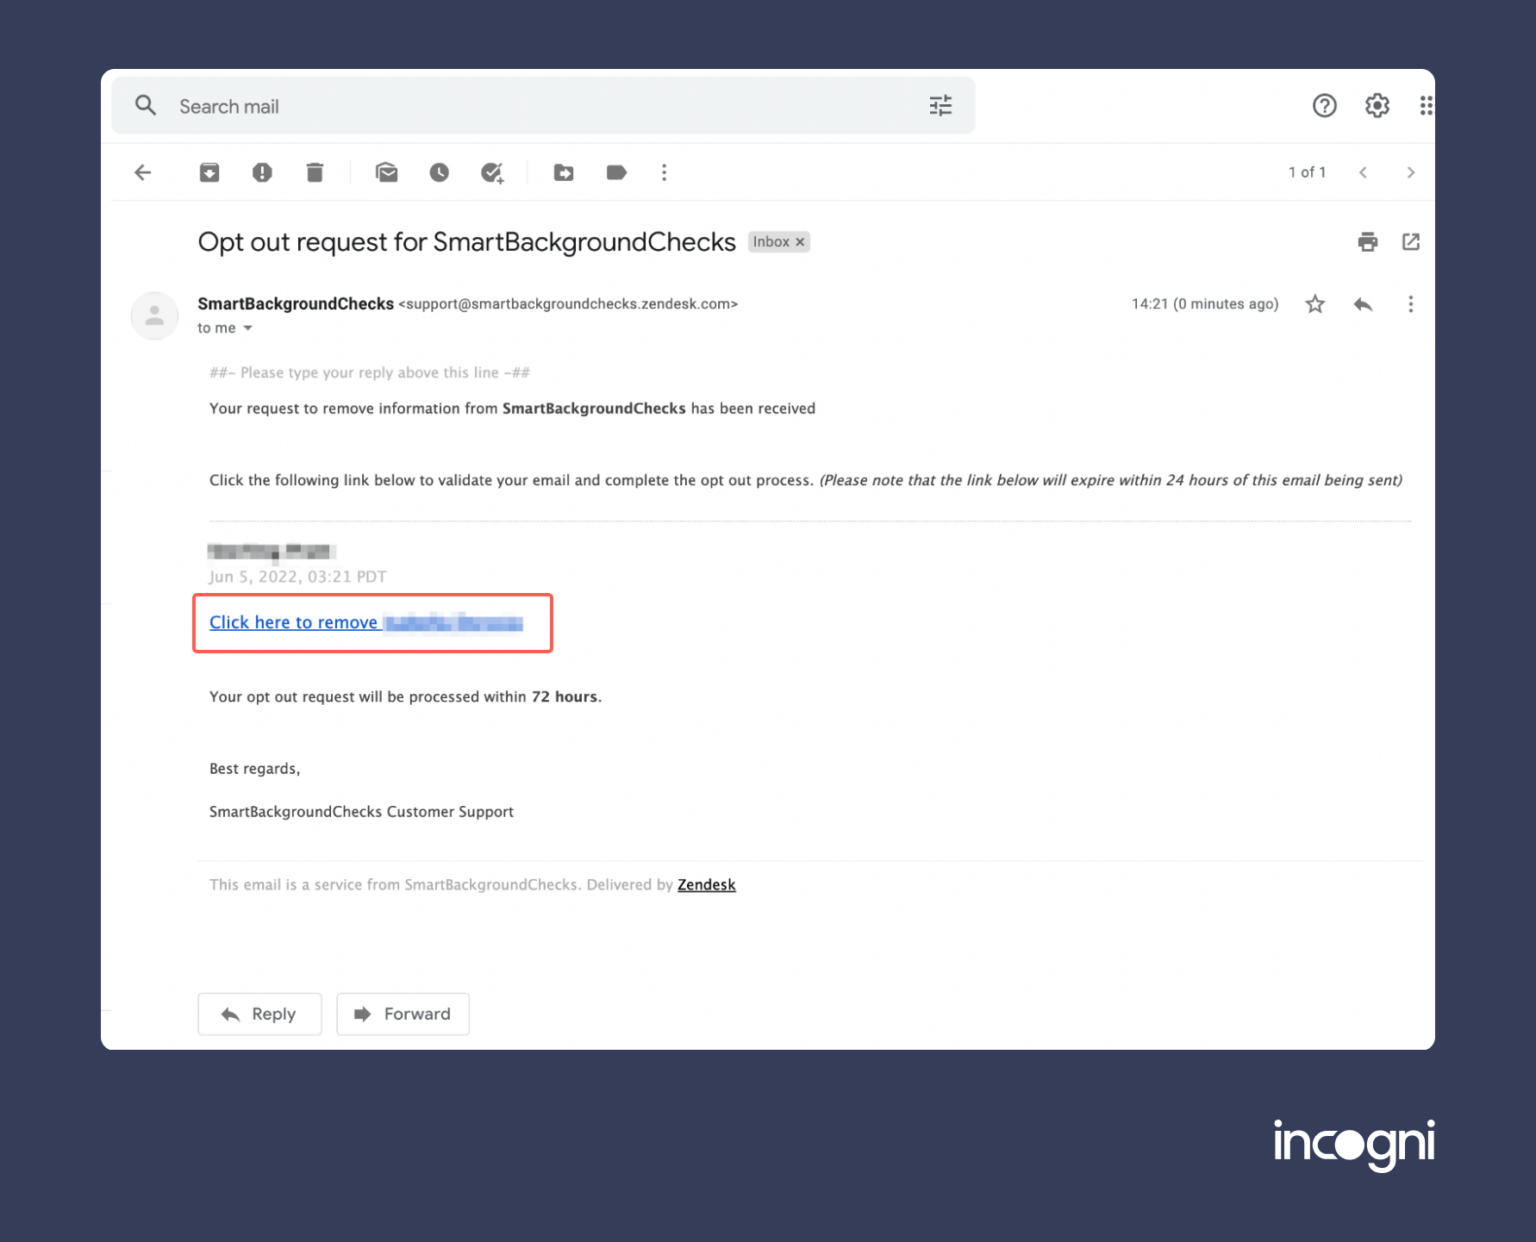This screenshot has height=1242, width=1536.
Task: Star the SmartBackgroundChecks message
Action: [x=1314, y=304]
